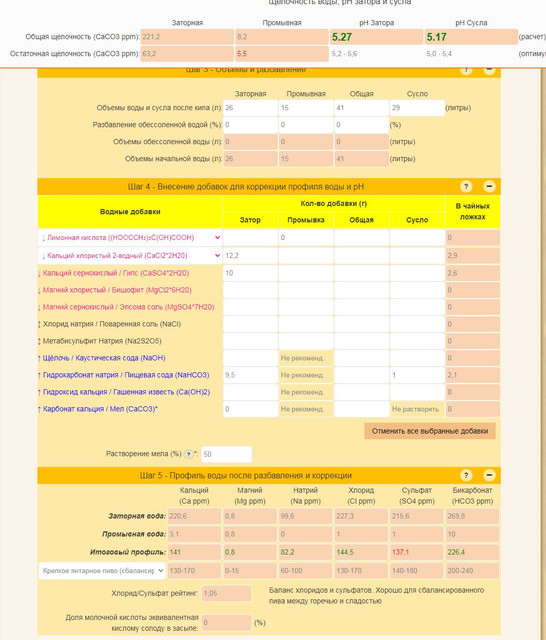
Task: Click sparge water volume field showing 15
Action: [306, 108]
